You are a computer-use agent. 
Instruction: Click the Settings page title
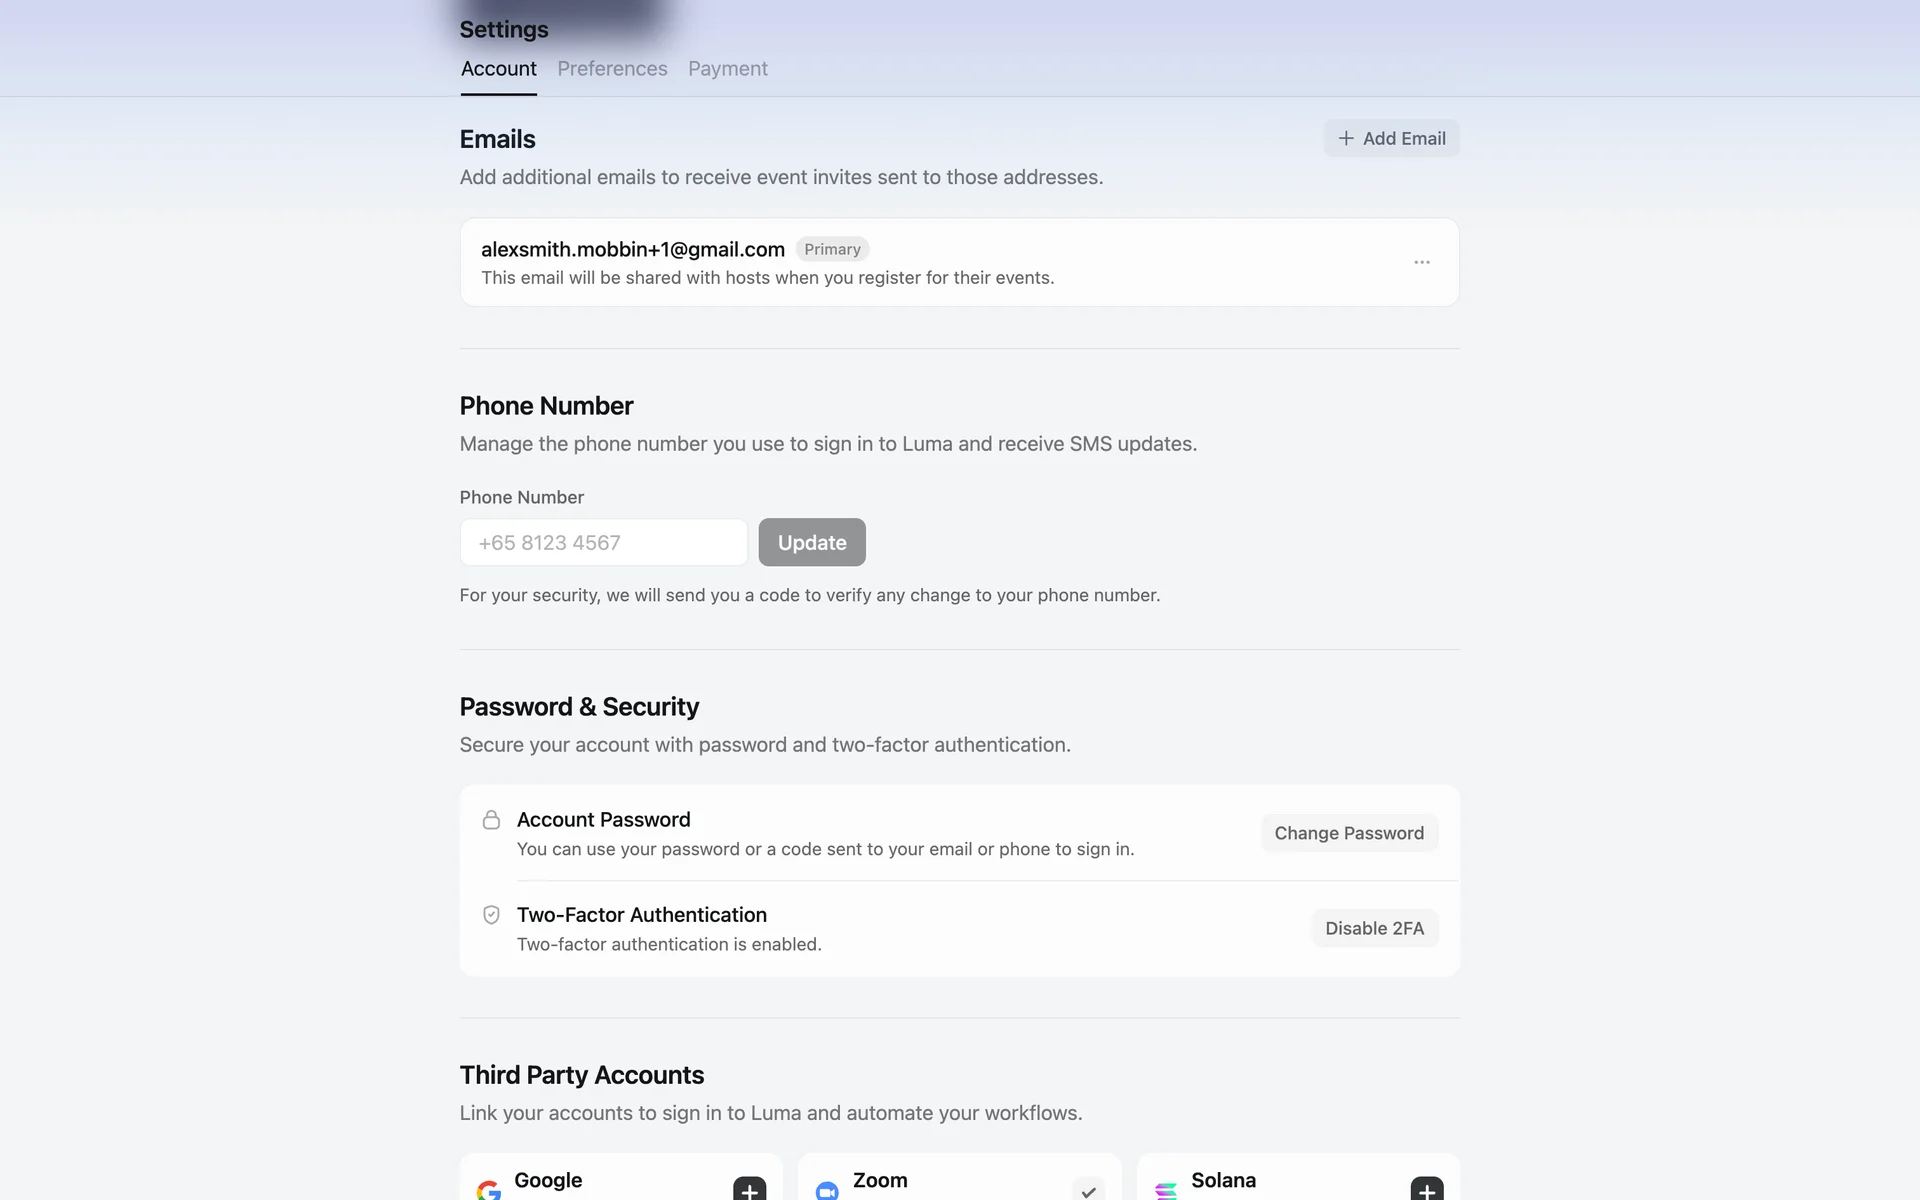504,30
